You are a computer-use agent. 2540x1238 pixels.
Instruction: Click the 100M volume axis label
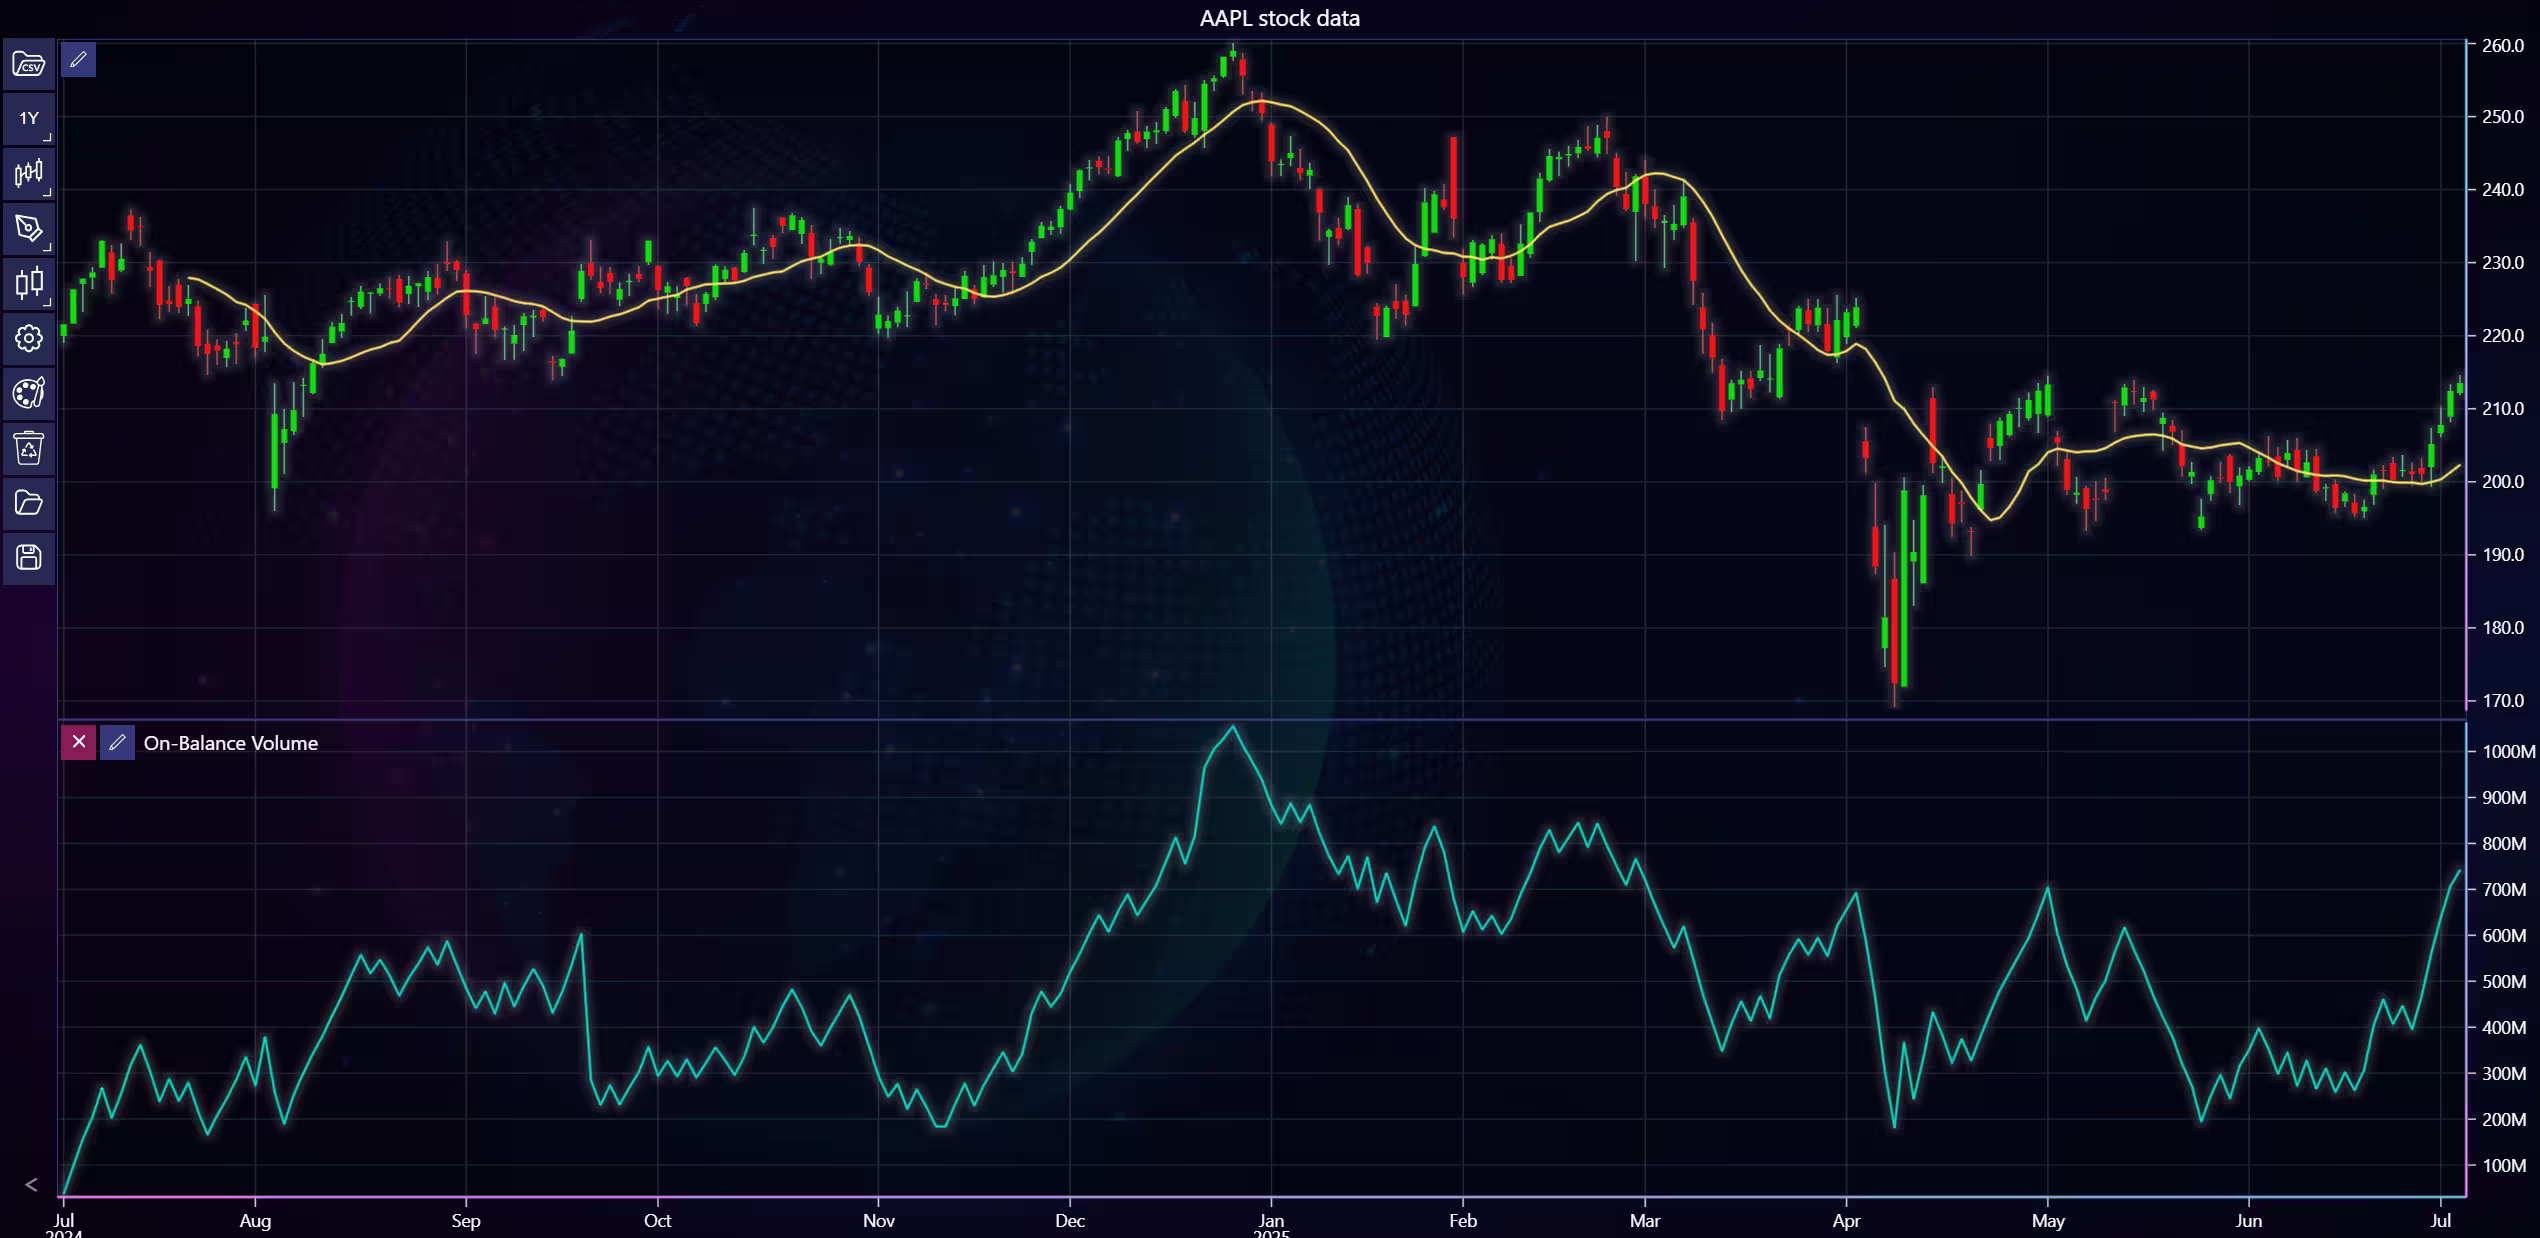click(2504, 1166)
